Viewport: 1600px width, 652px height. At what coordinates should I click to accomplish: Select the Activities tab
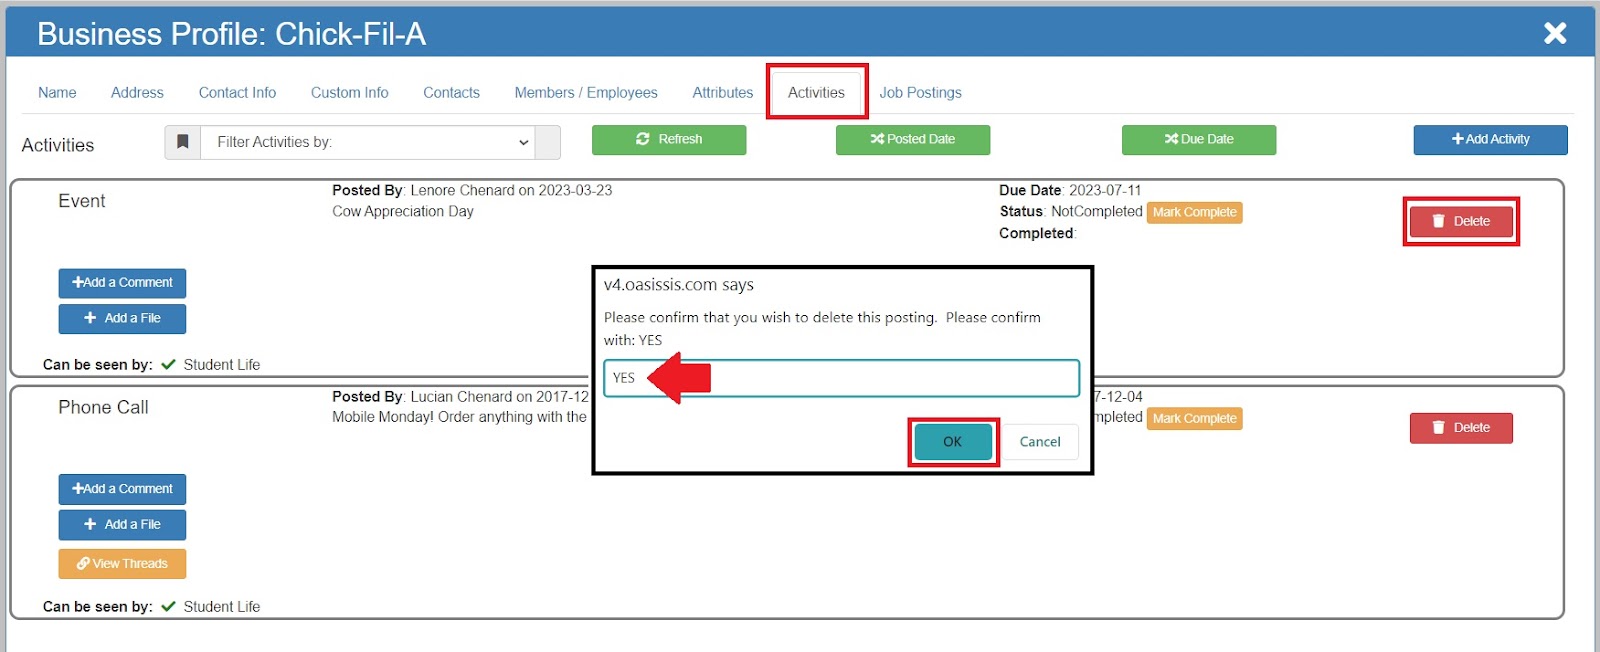tap(816, 92)
